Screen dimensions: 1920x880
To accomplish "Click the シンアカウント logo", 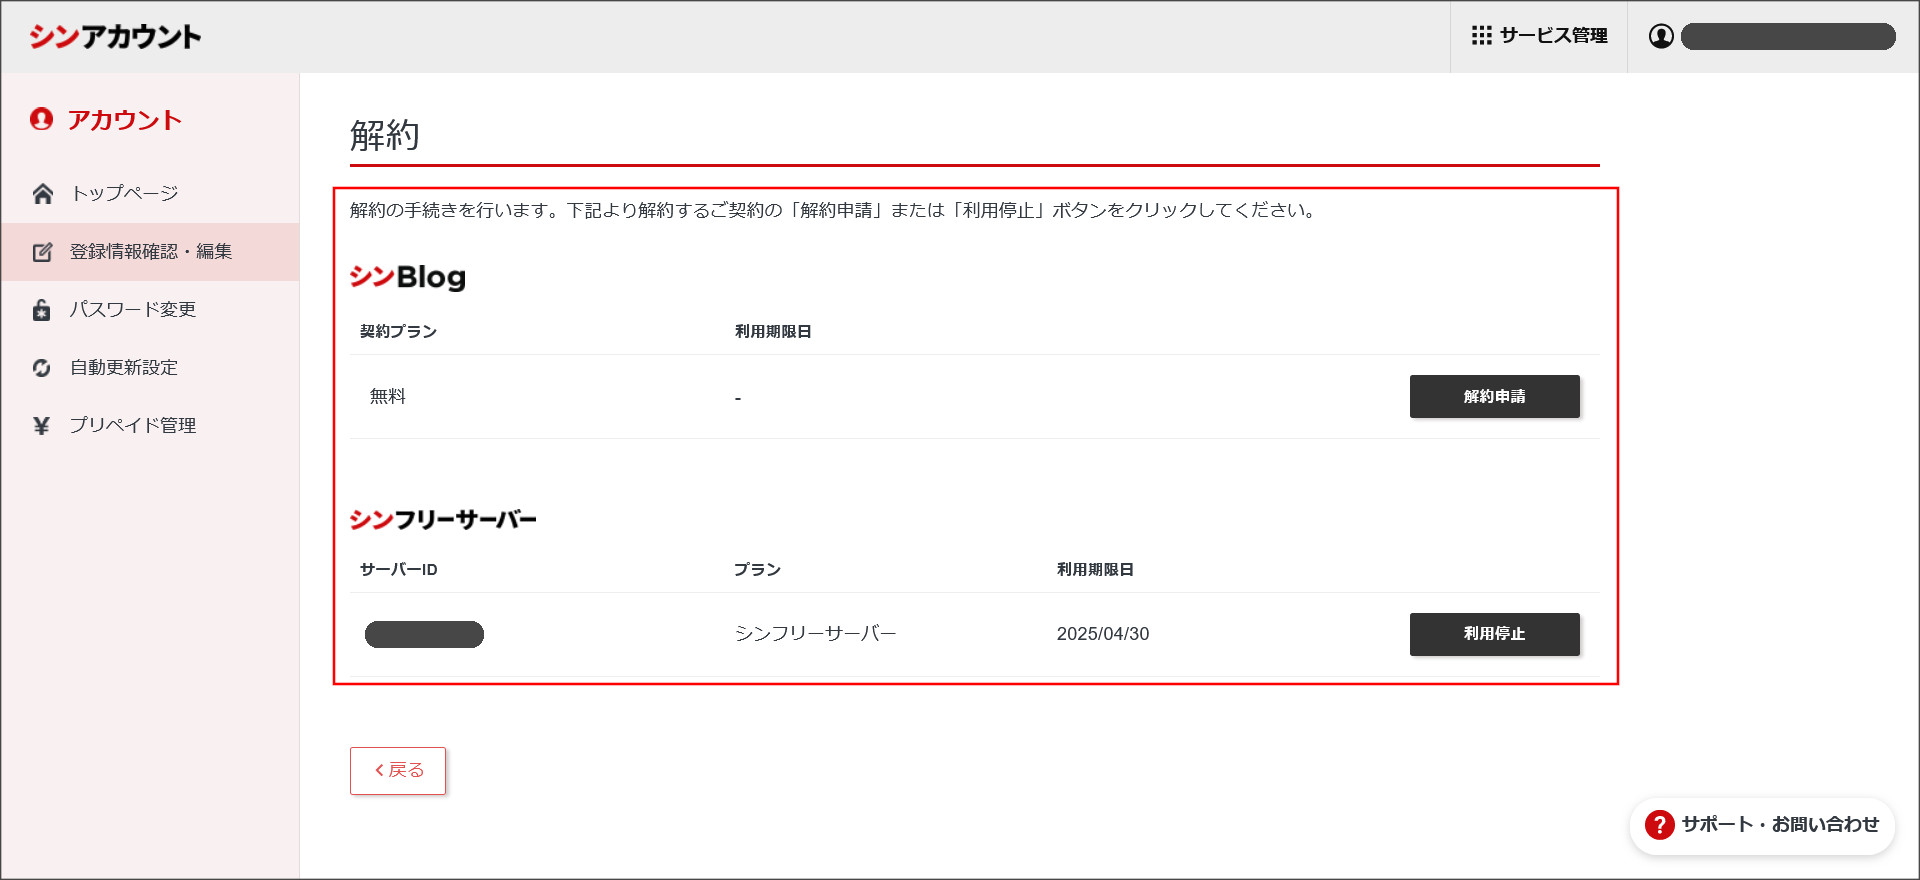I will click(x=115, y=37).
